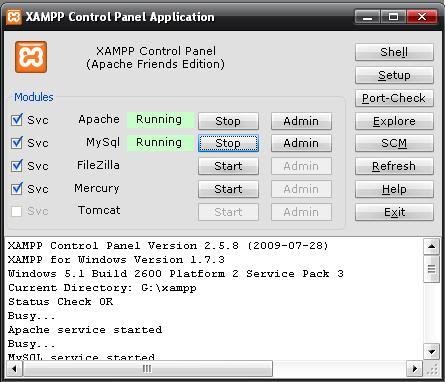Click the large orange XAMPP logo

31,57
